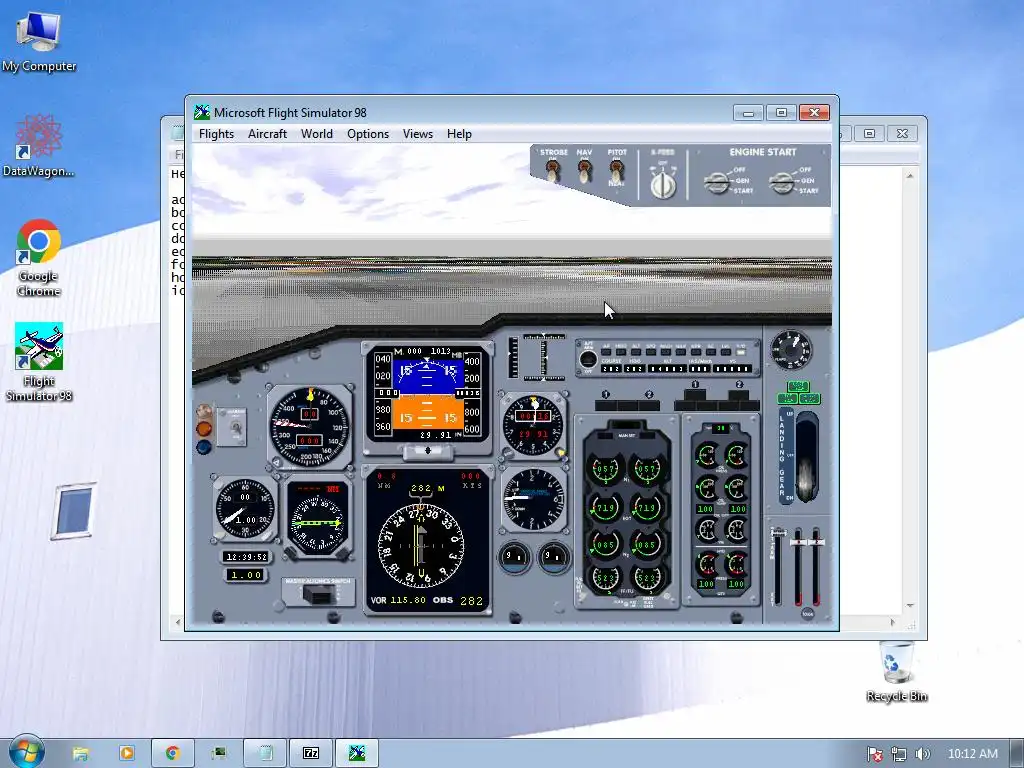Click the orange warning light
1024x768 pixels.
[204, 429]
